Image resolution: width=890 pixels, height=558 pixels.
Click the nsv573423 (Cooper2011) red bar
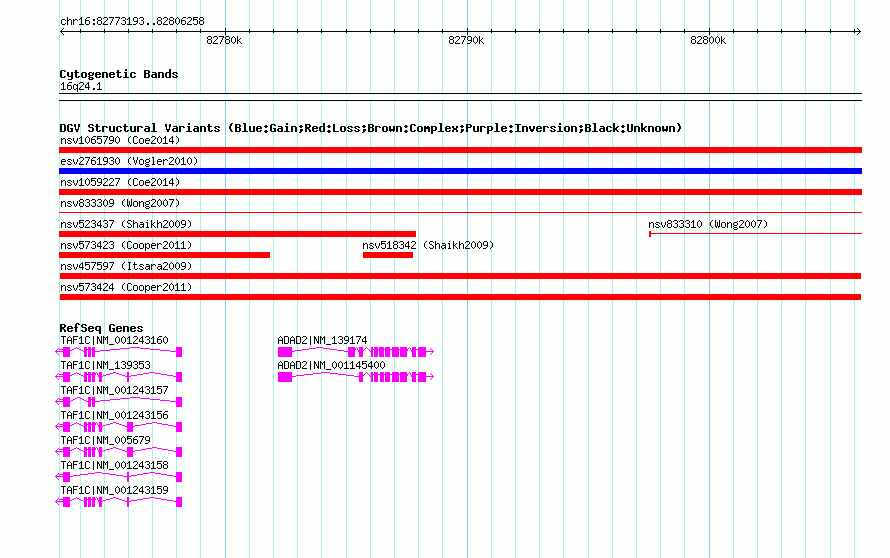165,255
